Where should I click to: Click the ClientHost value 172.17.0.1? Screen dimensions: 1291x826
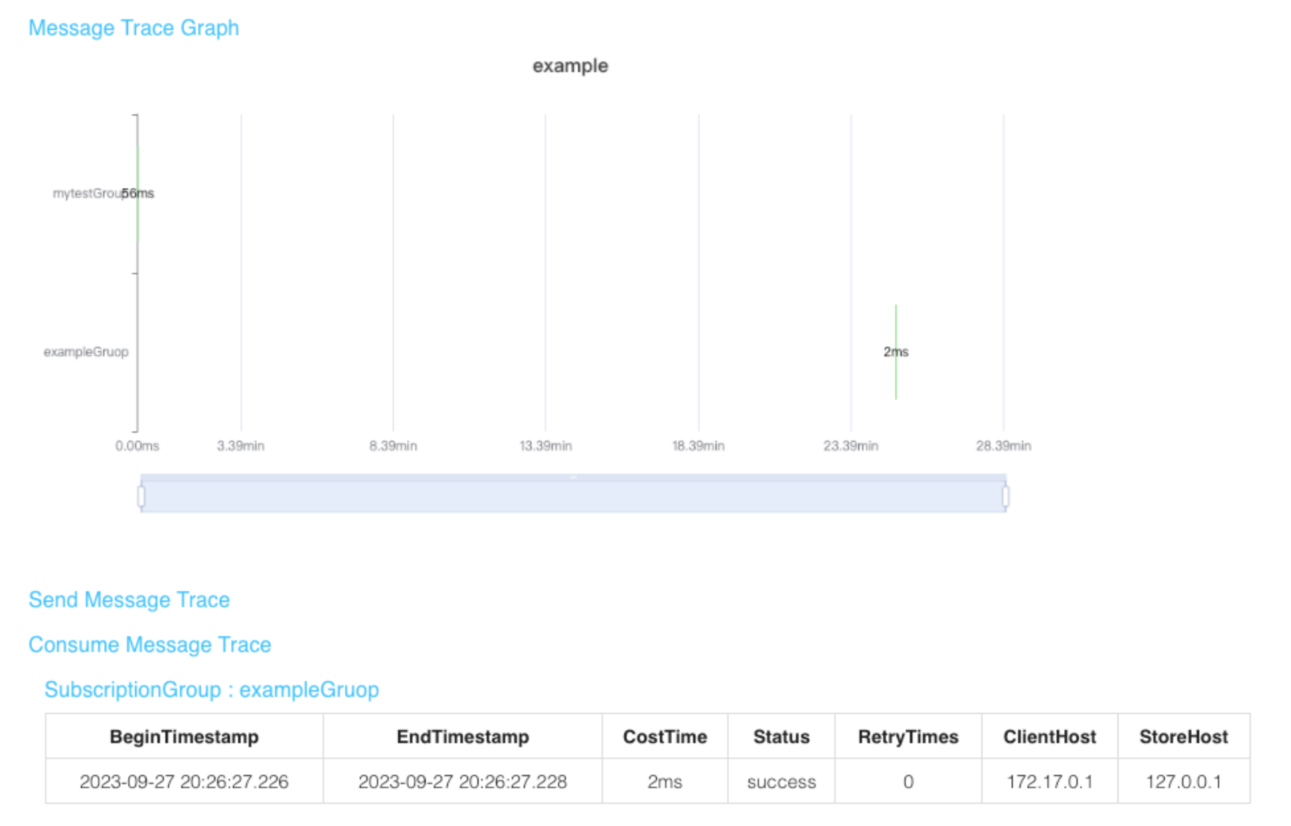[x=1049, y=782]
